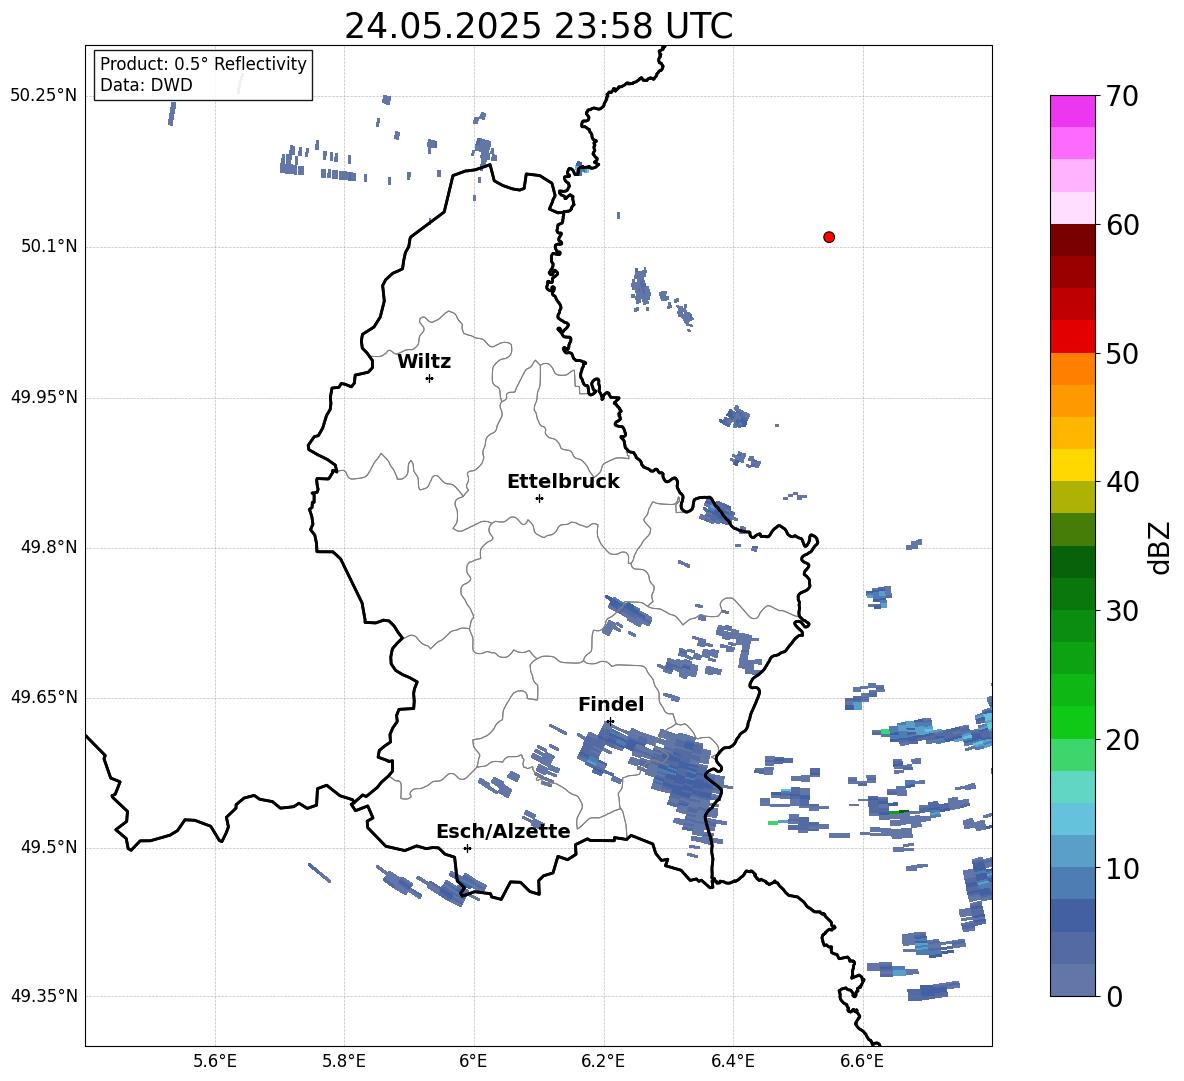The image size is (1184, 1081).
Task: Click the 49.65°N latitude label
Action: click(x=44, y=697)
